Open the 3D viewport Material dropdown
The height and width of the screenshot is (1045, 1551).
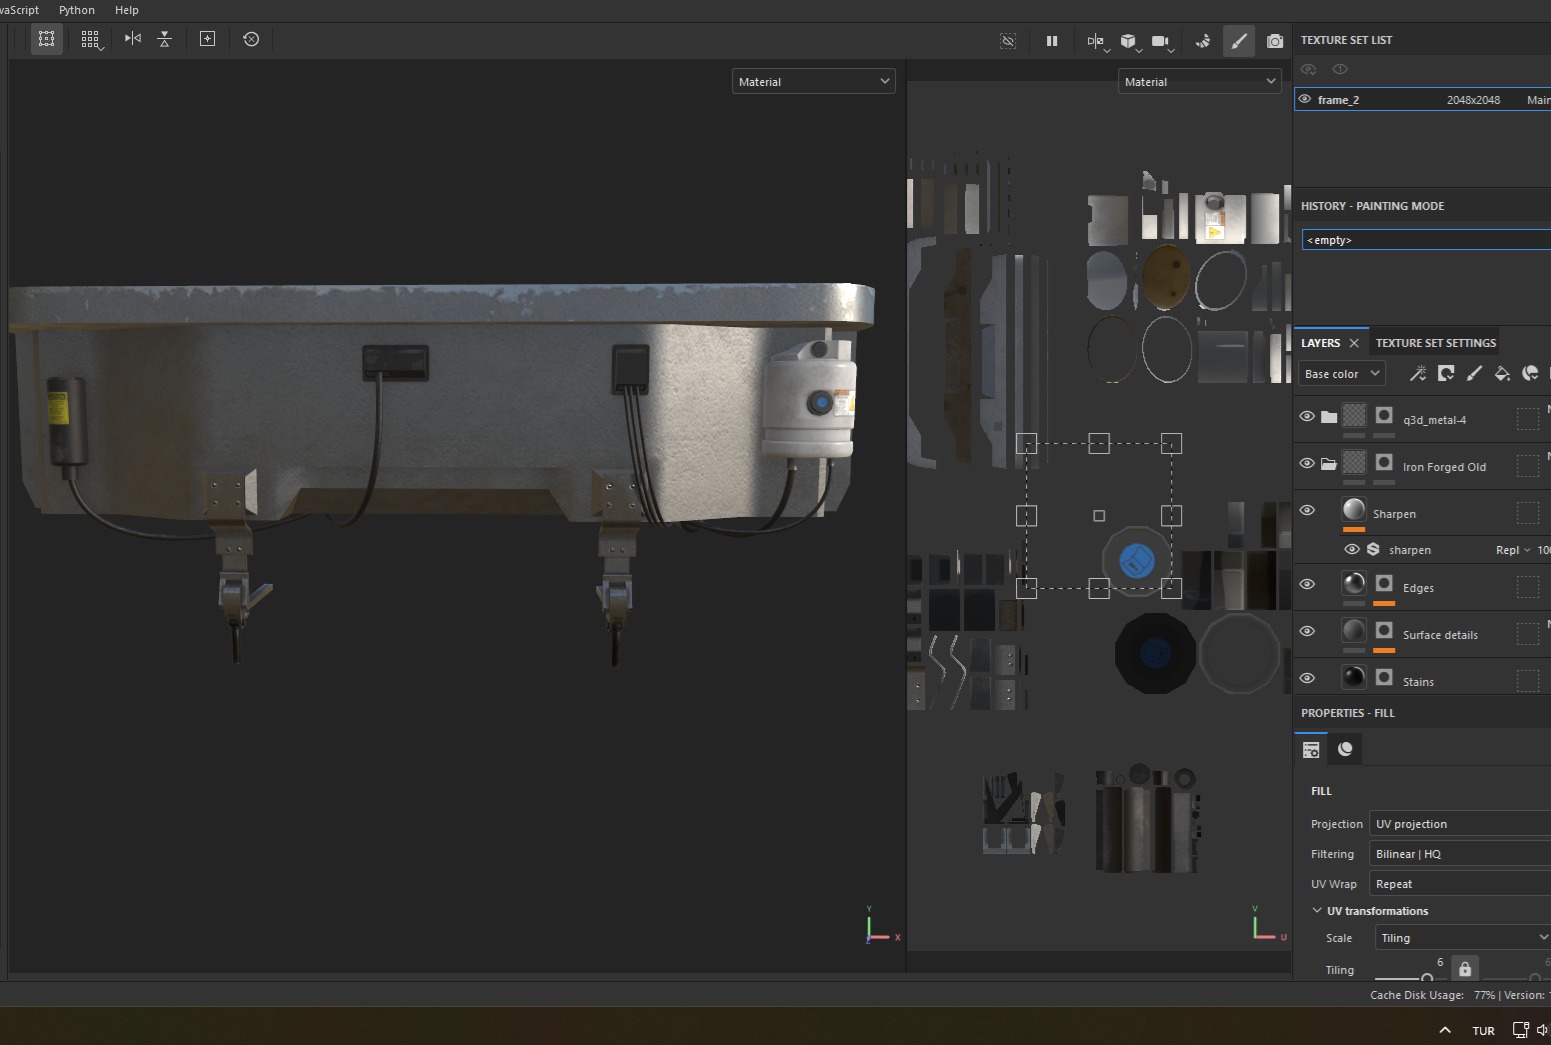[x=813, y=82]
